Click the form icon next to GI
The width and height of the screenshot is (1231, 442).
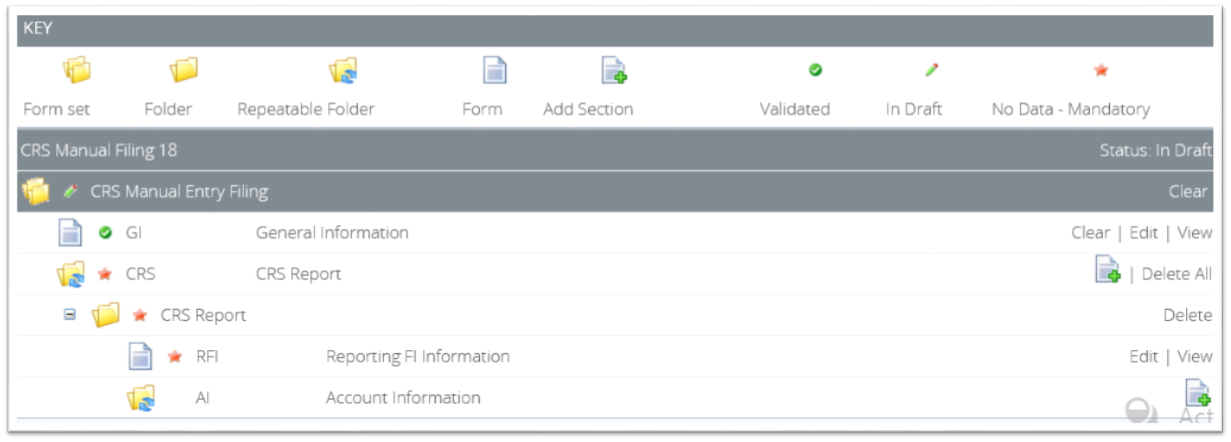pyautogui.click(x=70, y=233)
